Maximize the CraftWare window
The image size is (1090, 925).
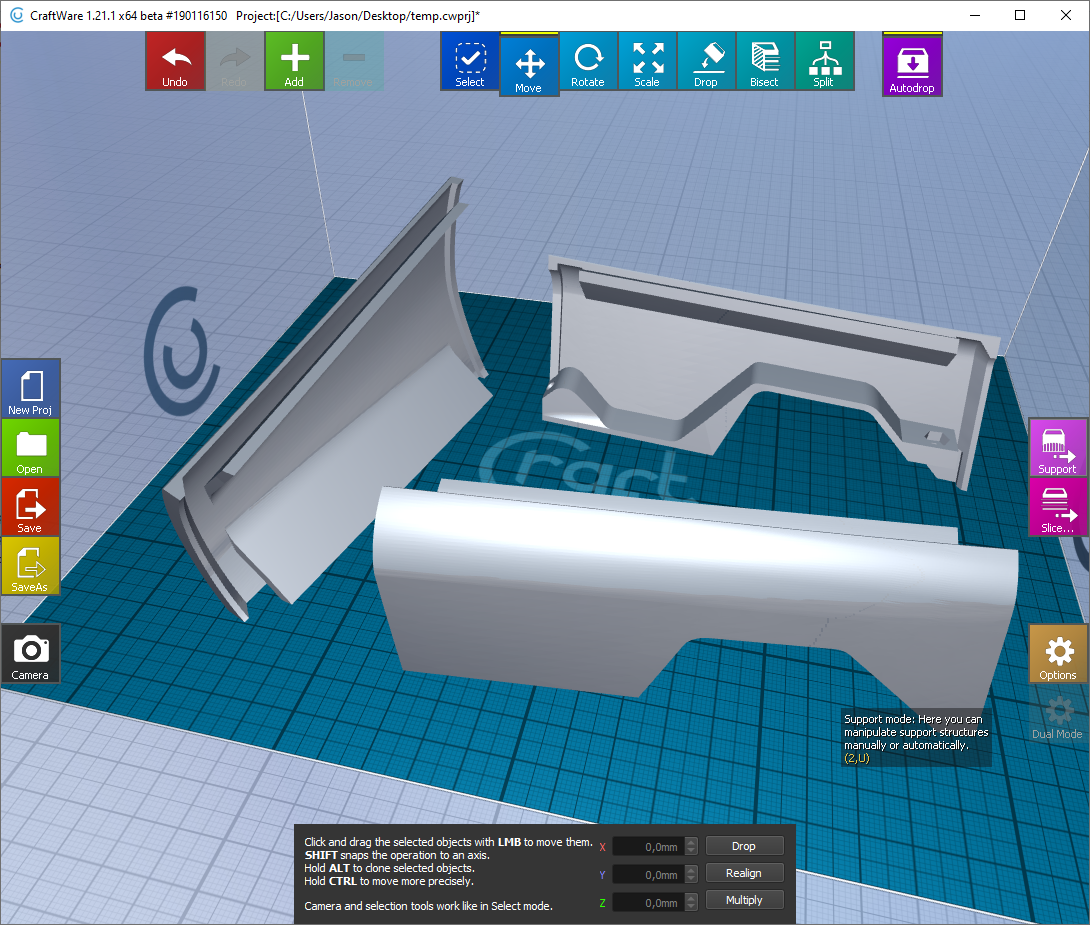tap(1020, 15)
